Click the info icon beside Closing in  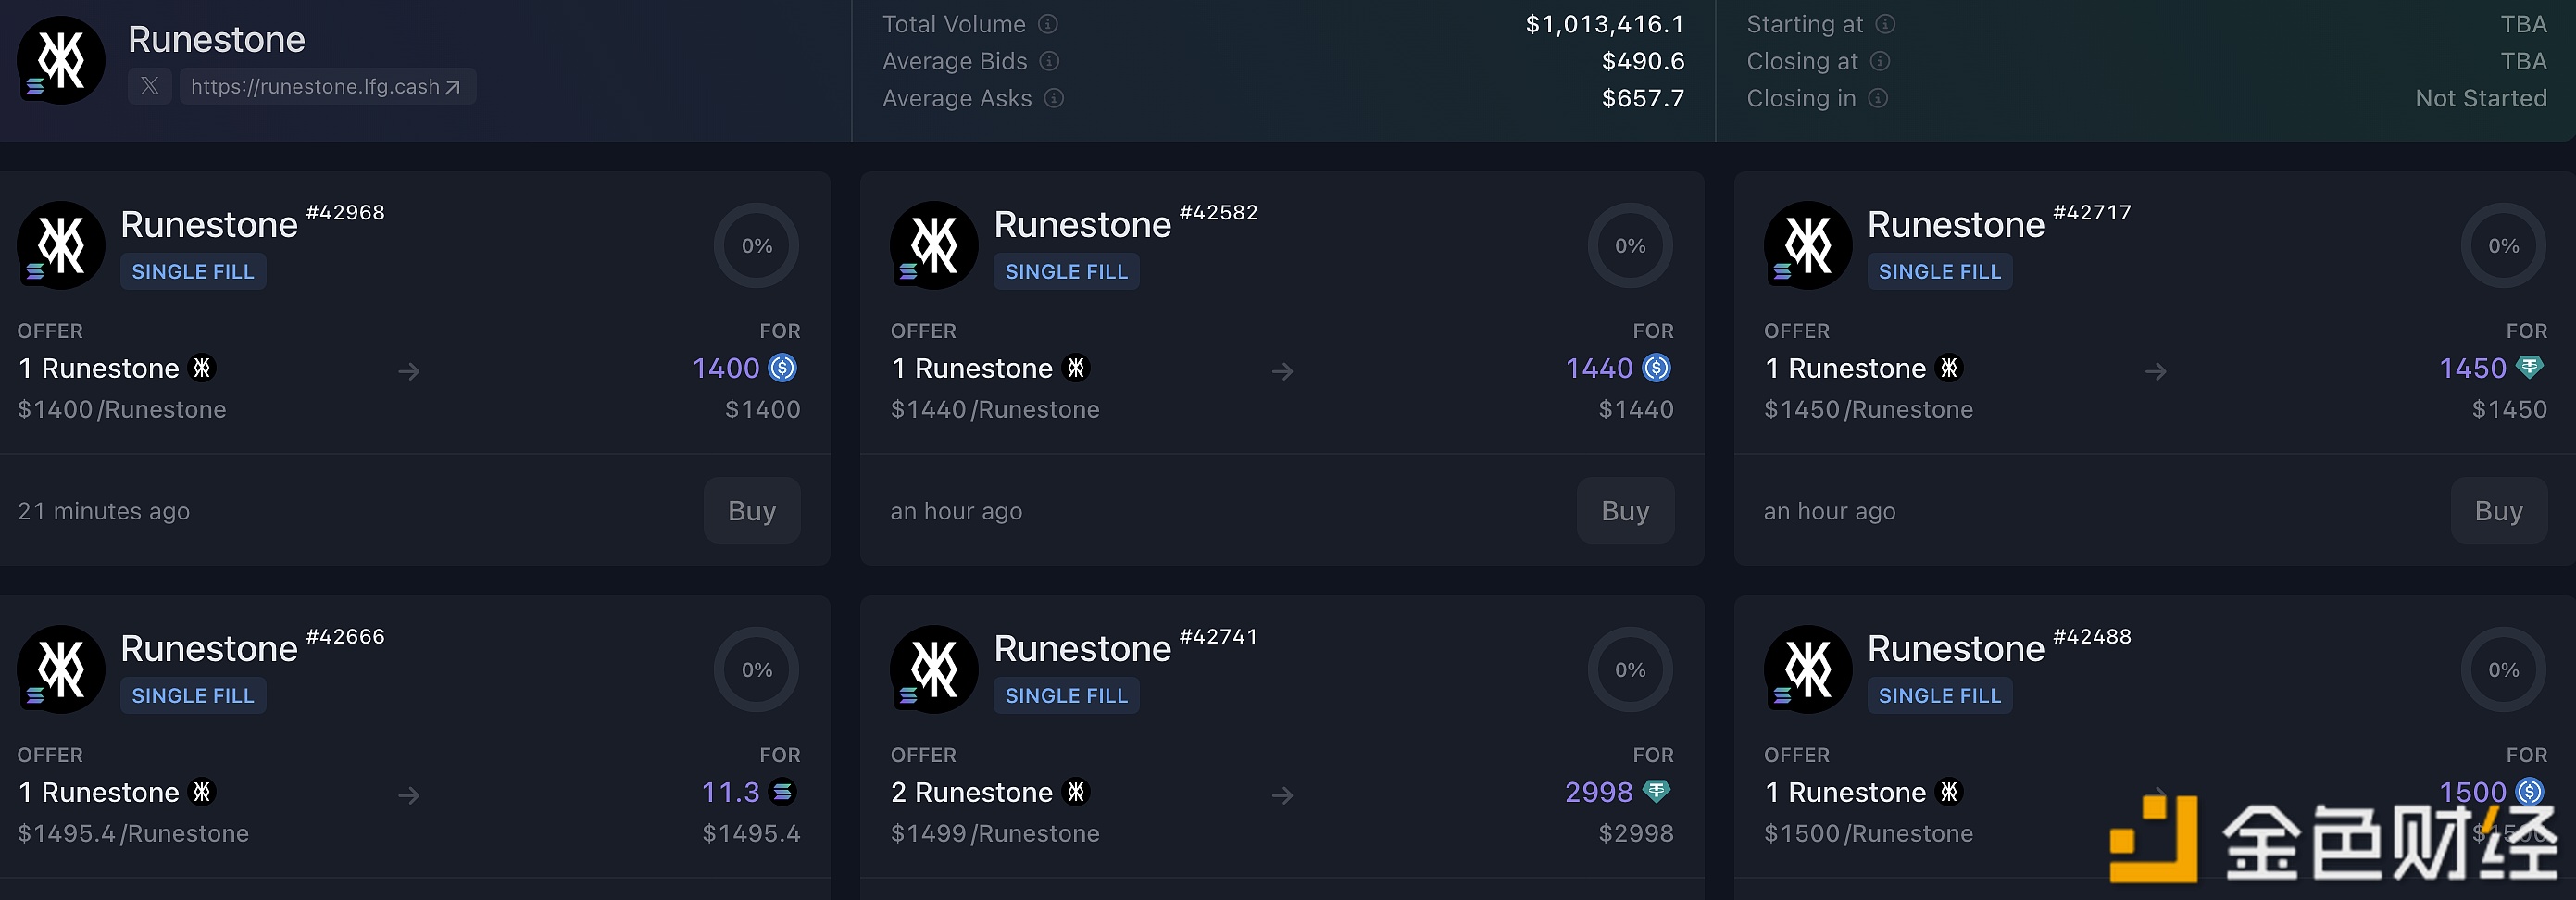(x=1878, y=98)
